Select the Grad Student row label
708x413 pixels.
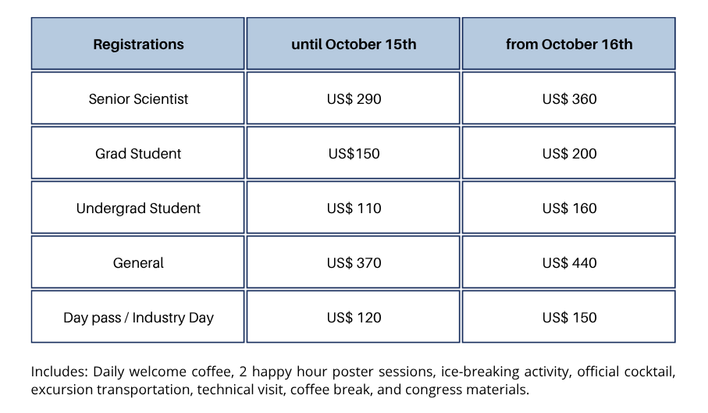point(138,154)
